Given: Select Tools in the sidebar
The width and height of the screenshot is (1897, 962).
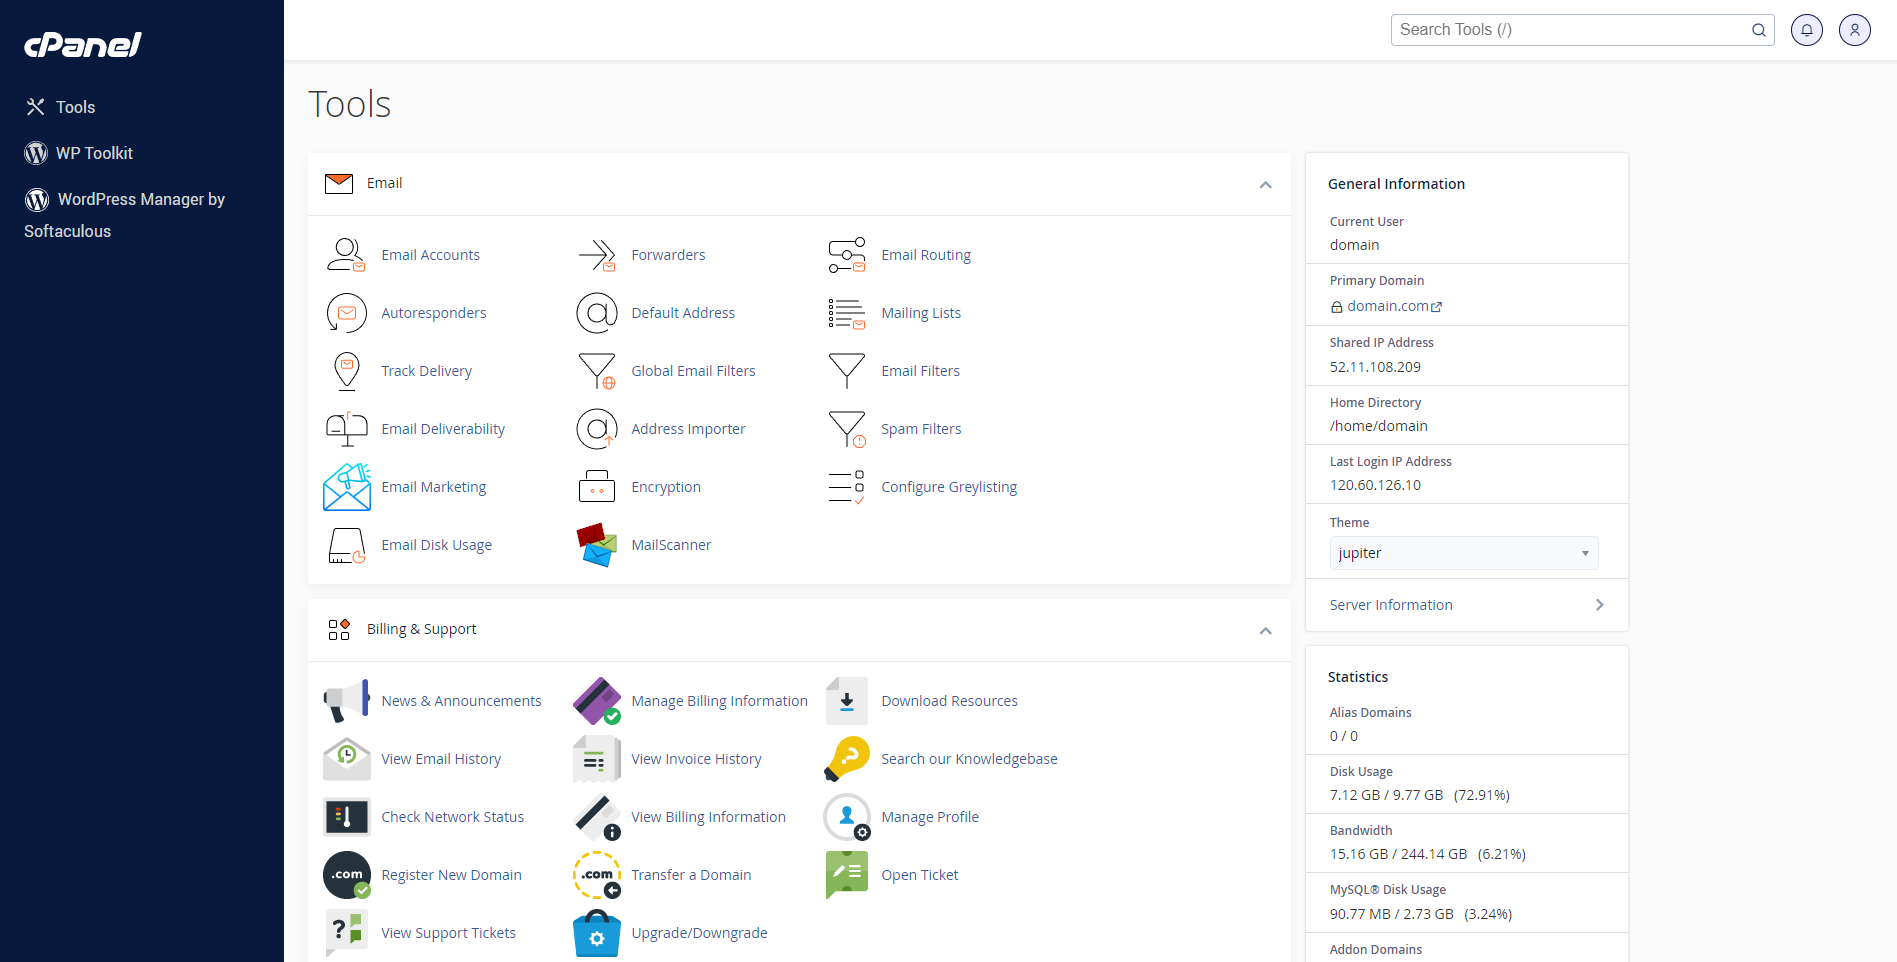Looking at the screenshot, I should 75,107.
